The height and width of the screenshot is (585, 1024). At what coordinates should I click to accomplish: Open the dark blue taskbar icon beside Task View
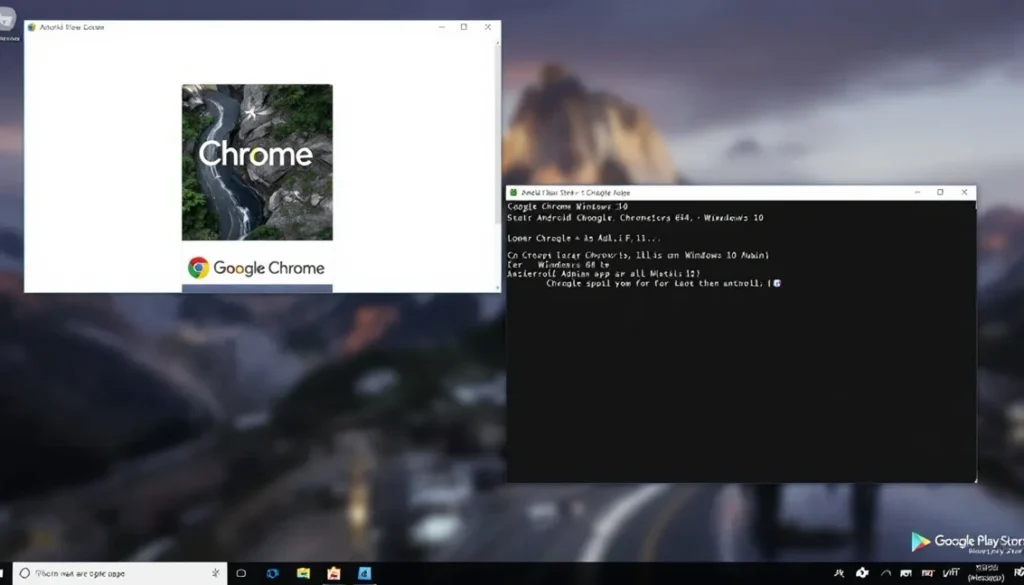pos(272,573)
